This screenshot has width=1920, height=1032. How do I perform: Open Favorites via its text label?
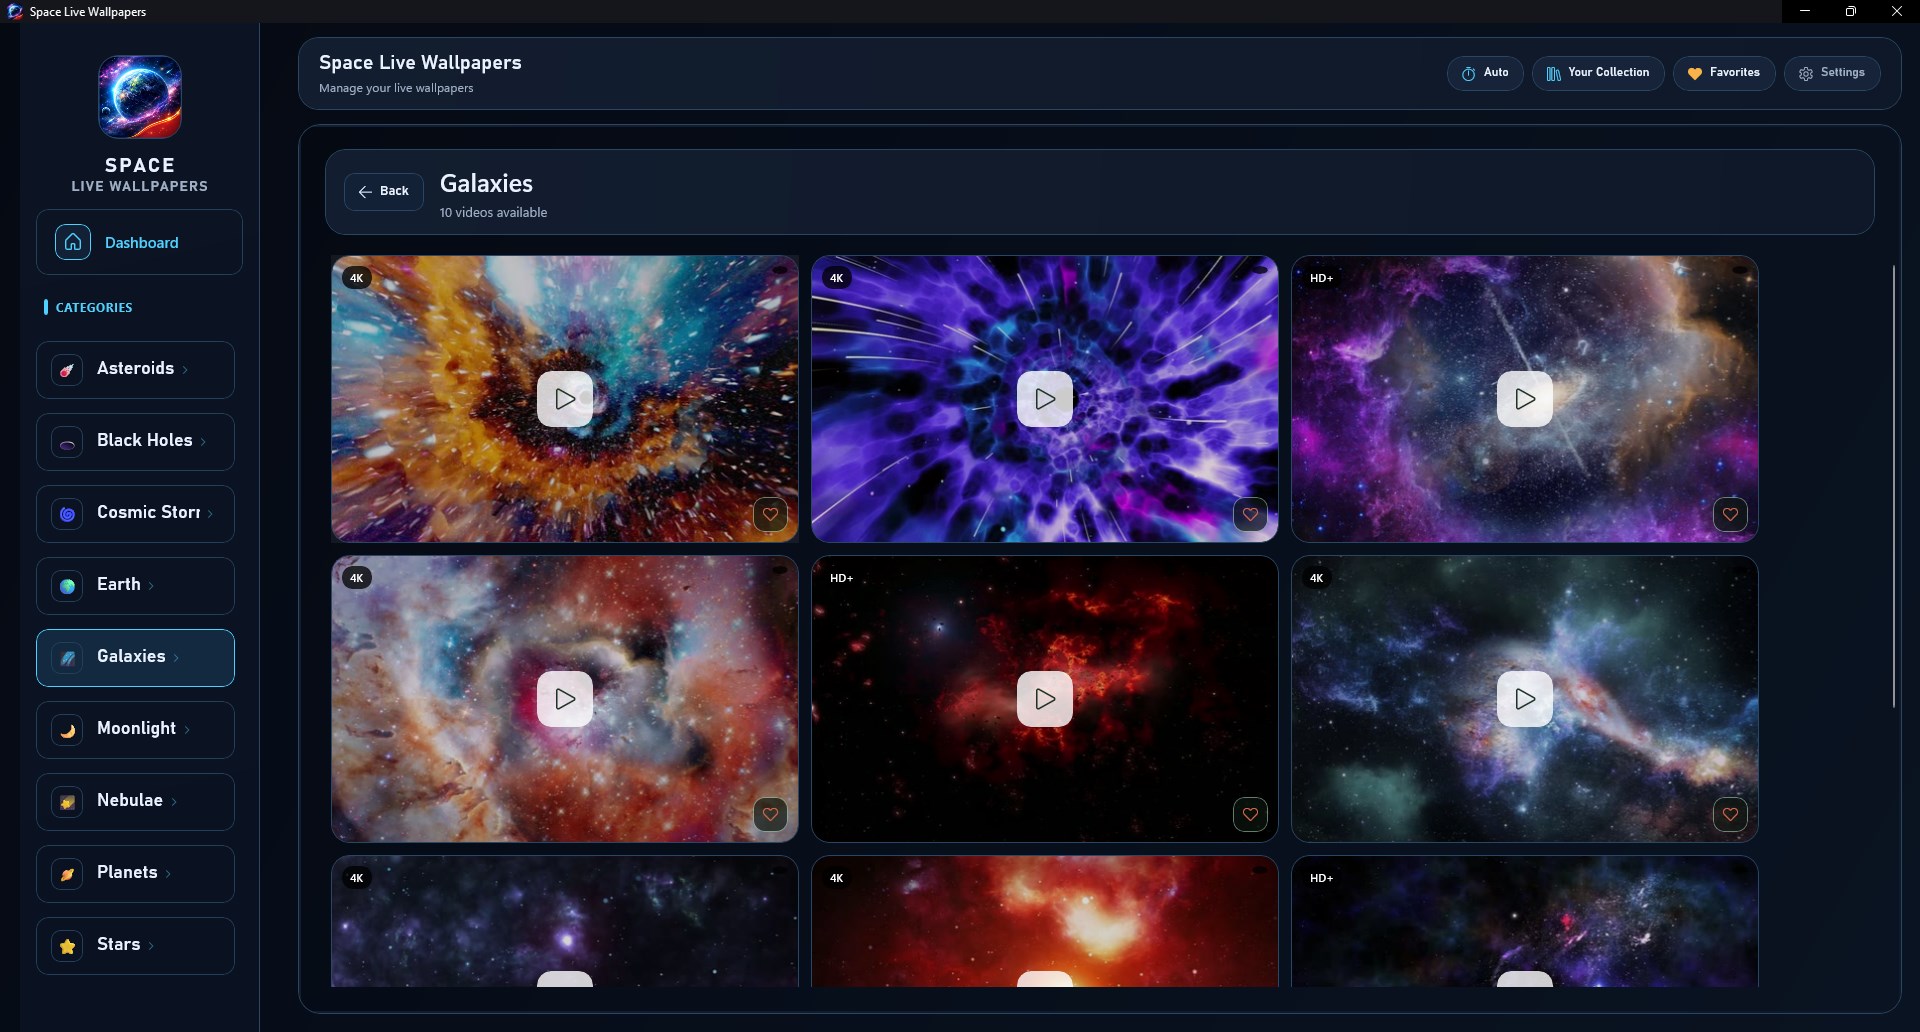click(1735, 72)
